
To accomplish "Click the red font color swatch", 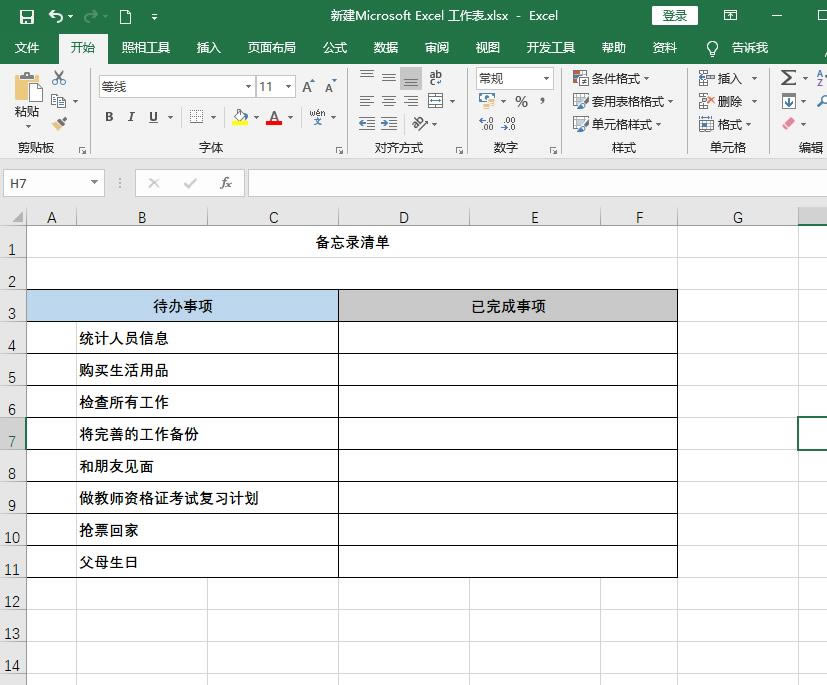I will point(273,120).
